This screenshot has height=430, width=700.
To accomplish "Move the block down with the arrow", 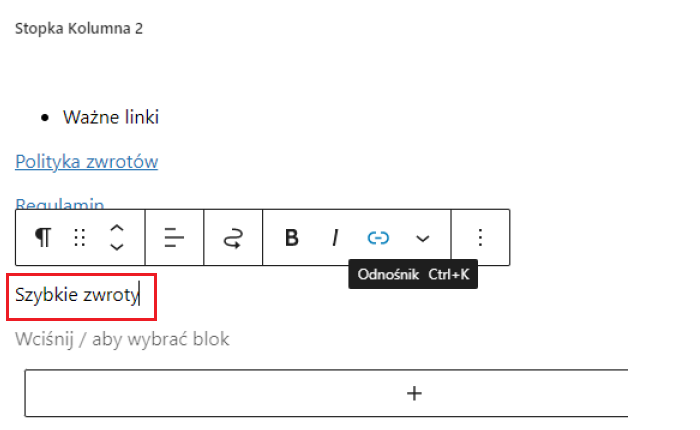I will point(117,247).
